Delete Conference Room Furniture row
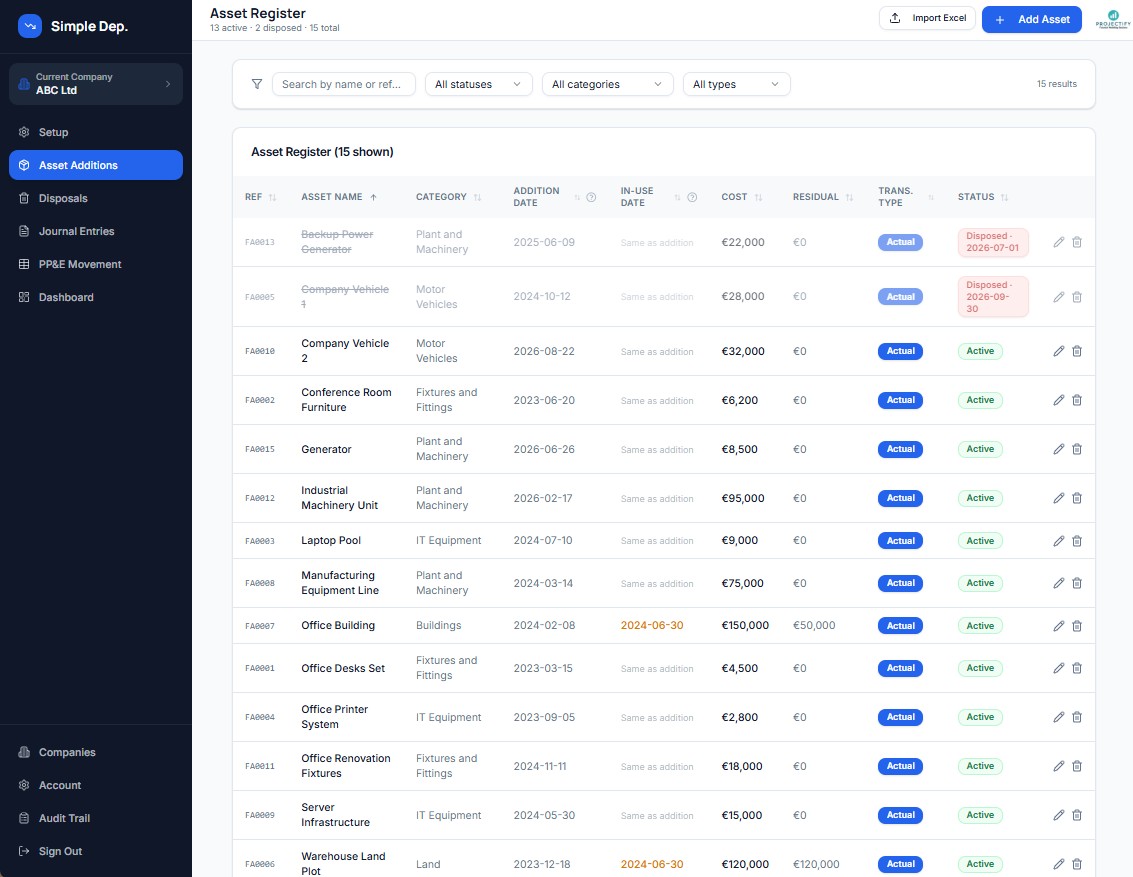 (1077, 400)
